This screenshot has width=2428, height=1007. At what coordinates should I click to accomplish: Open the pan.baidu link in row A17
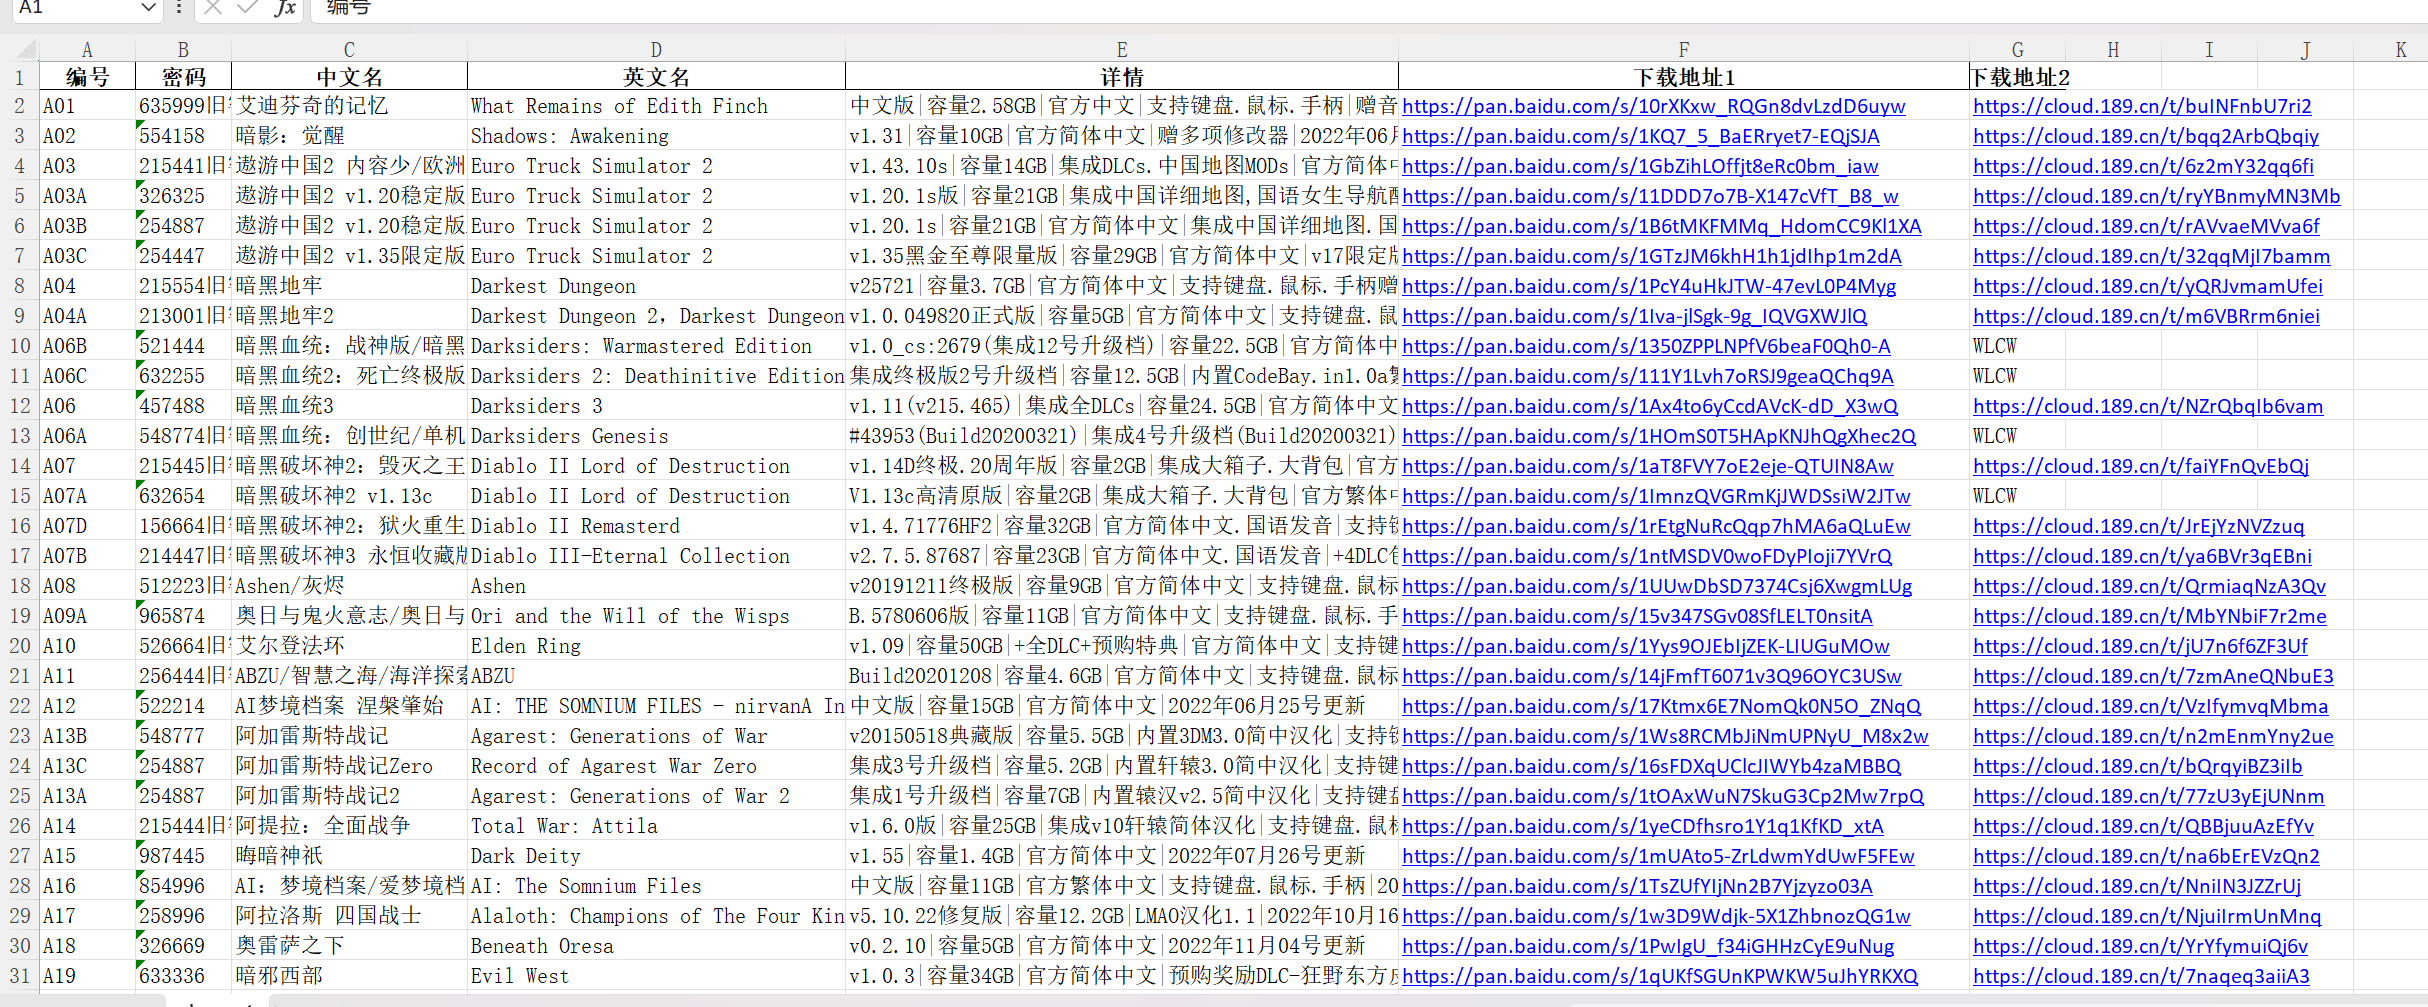click(x=1656, y=916)
